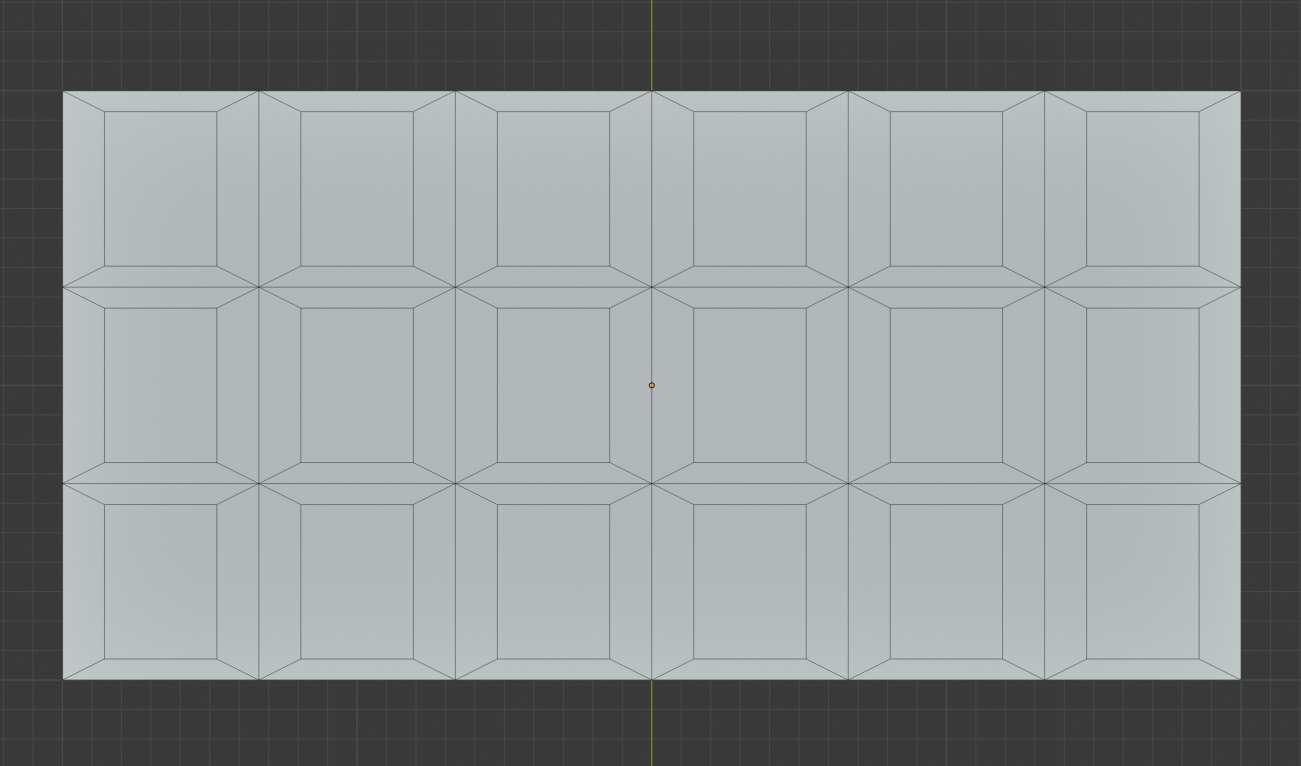Click the green axis line below the mesh
The height and width of the screenshot is (766, 1301).
coord(651,730)
